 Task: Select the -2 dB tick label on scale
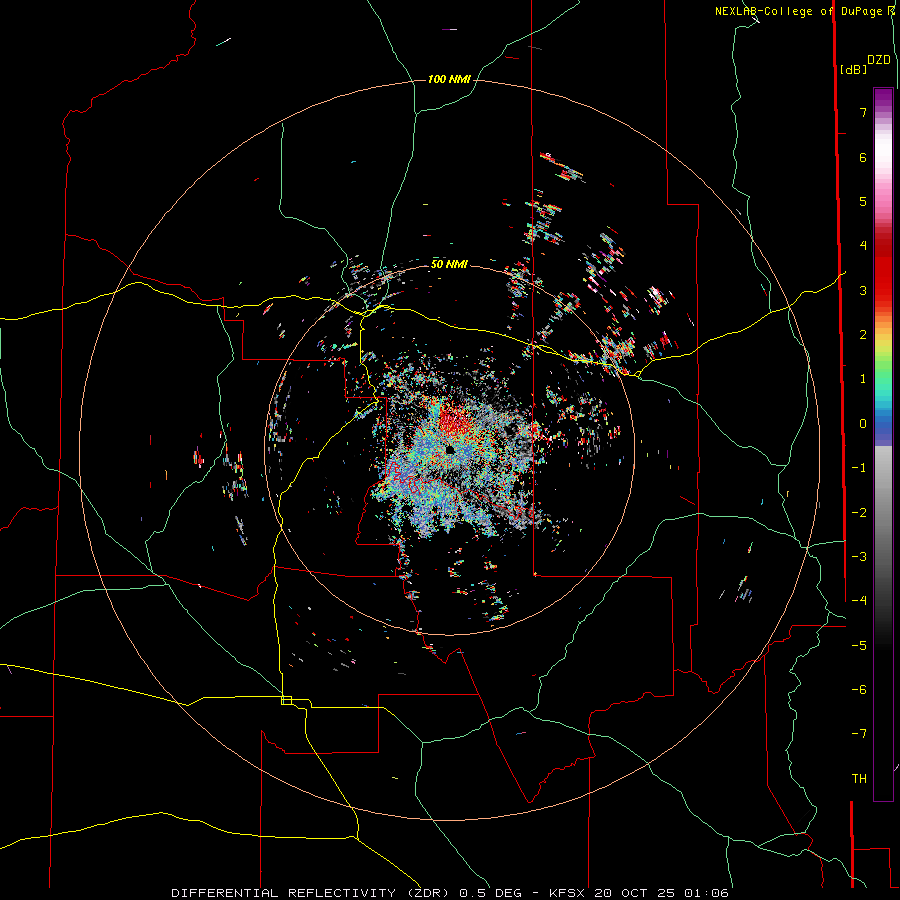click(859, 512)
